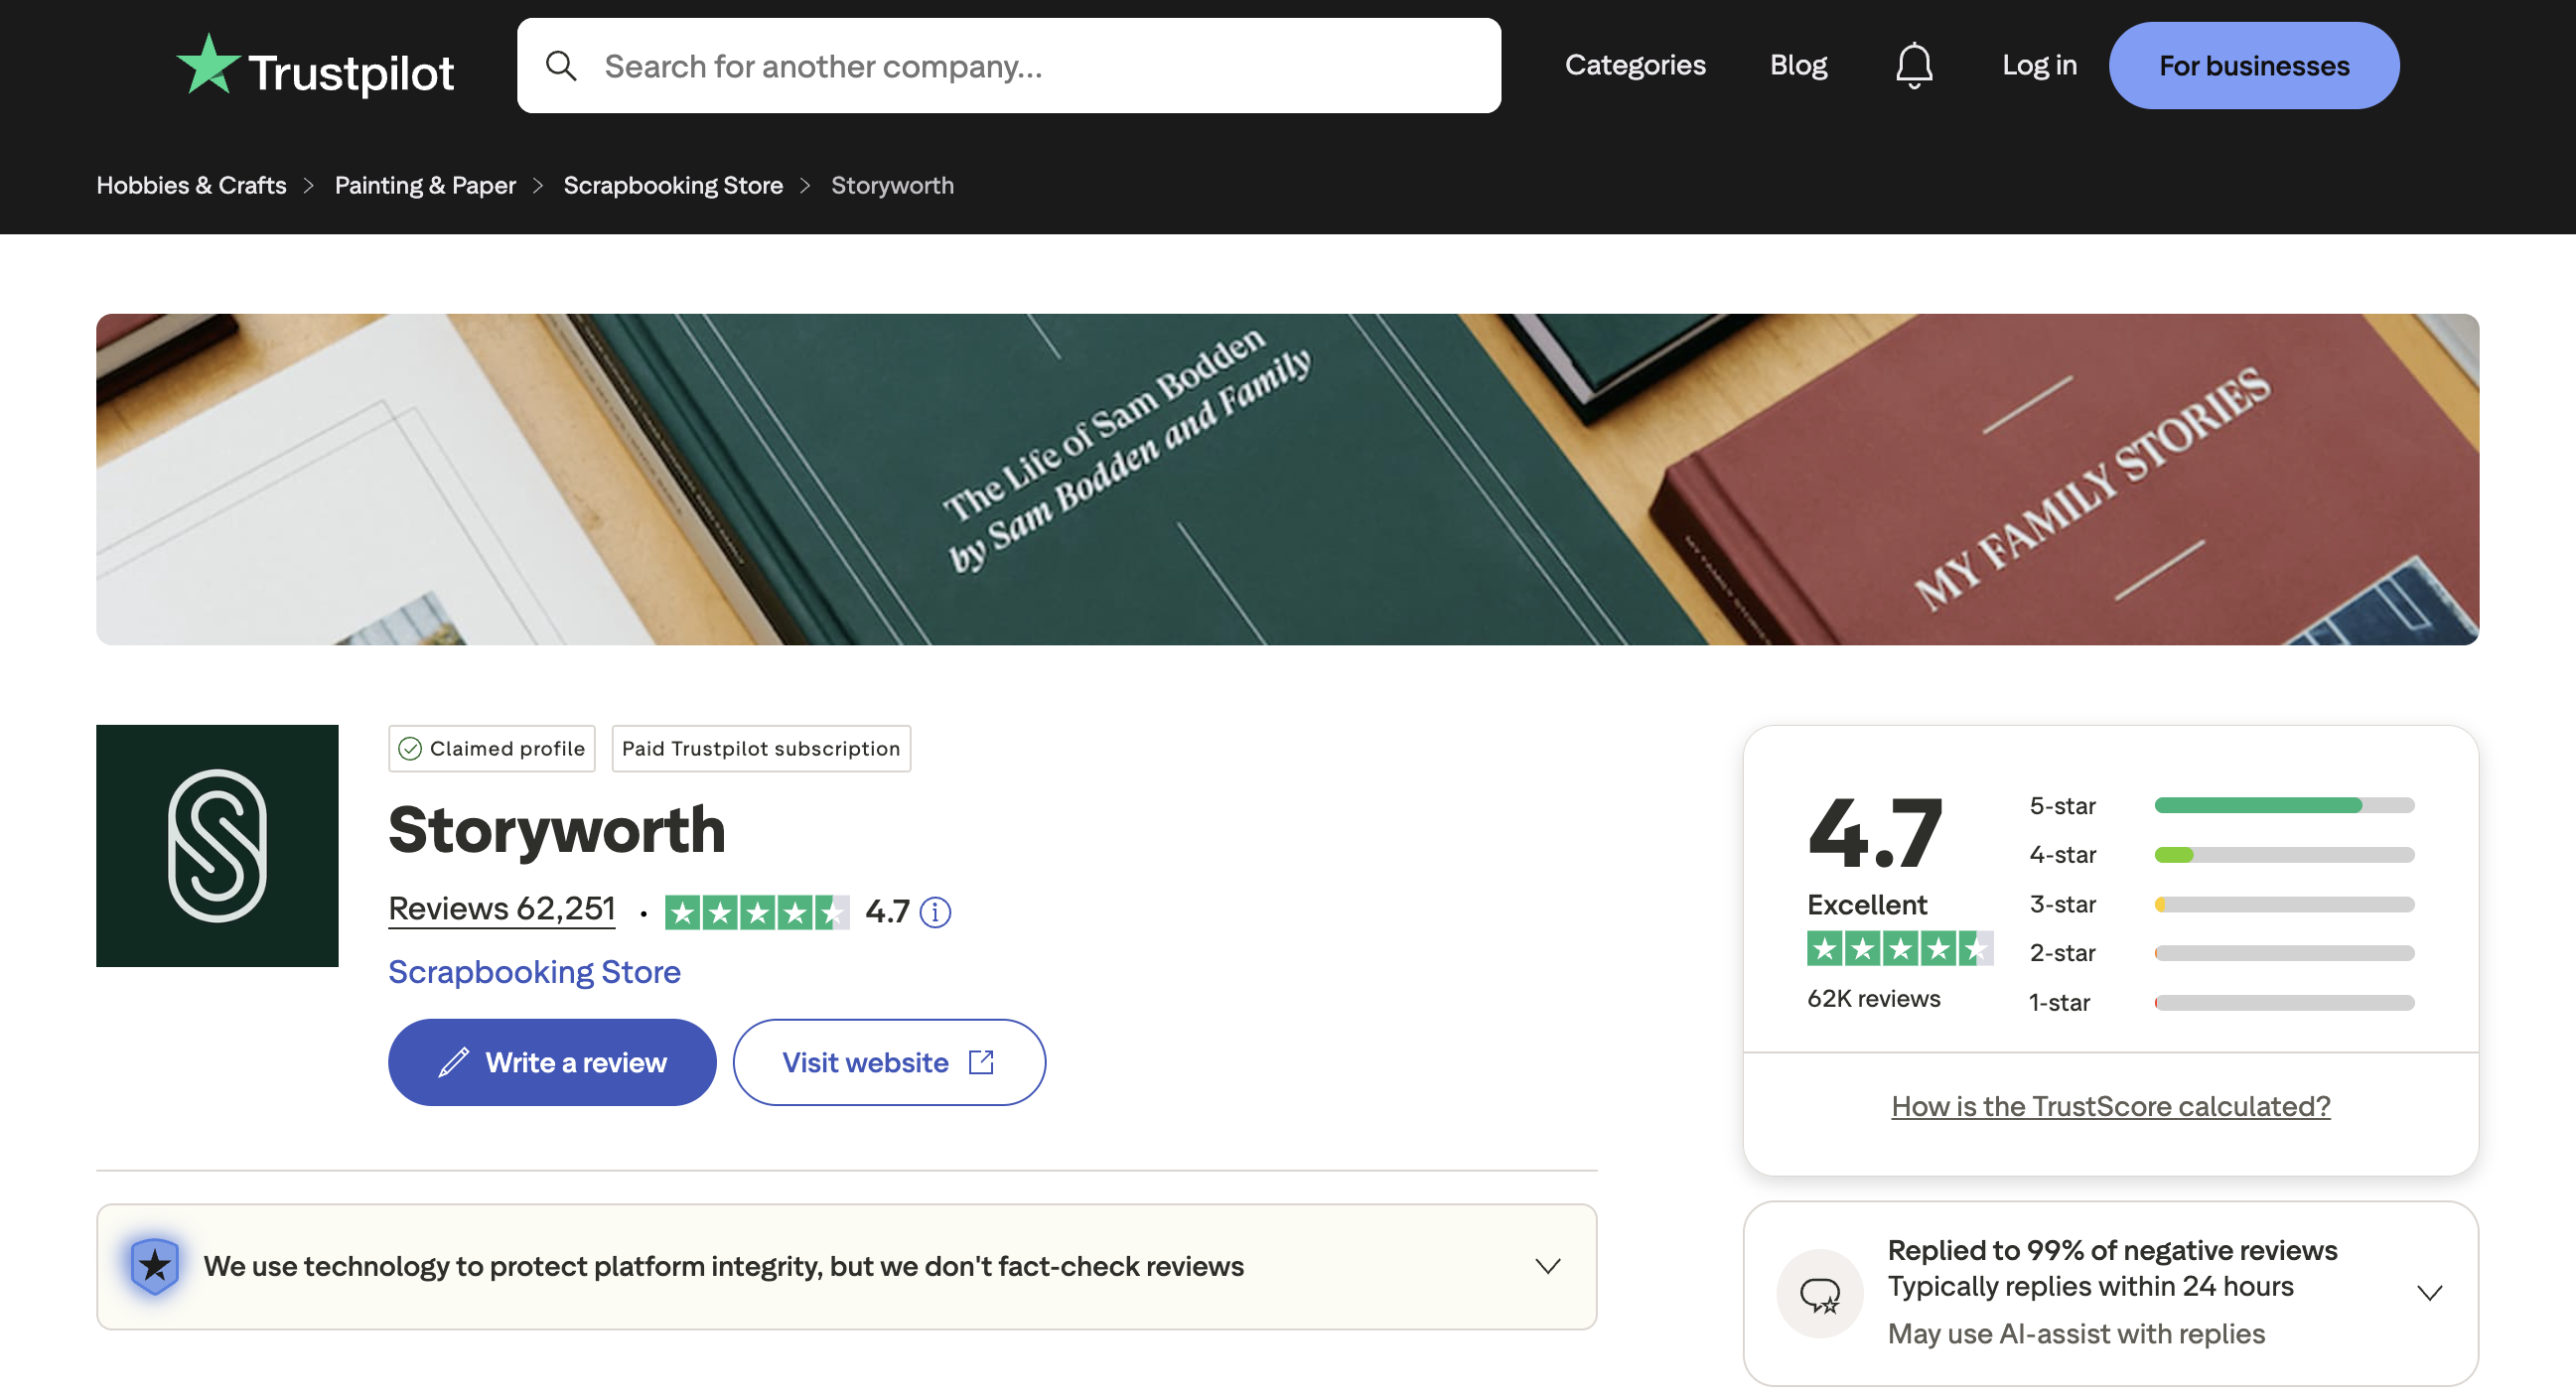Image resolution: width=2576 pixels, height=1398 pixels.
Task: Click the search magnifier icon
Action: [561, 66]
